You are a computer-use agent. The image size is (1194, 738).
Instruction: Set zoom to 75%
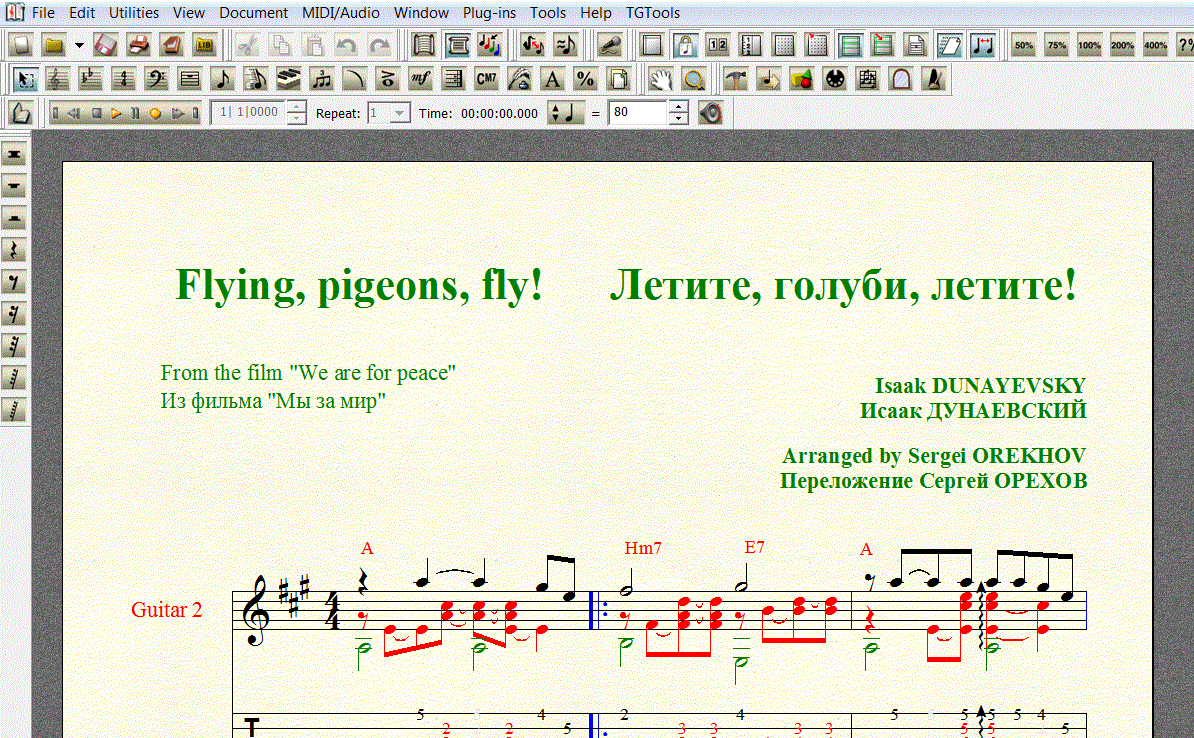click(x=1057, y=45)
